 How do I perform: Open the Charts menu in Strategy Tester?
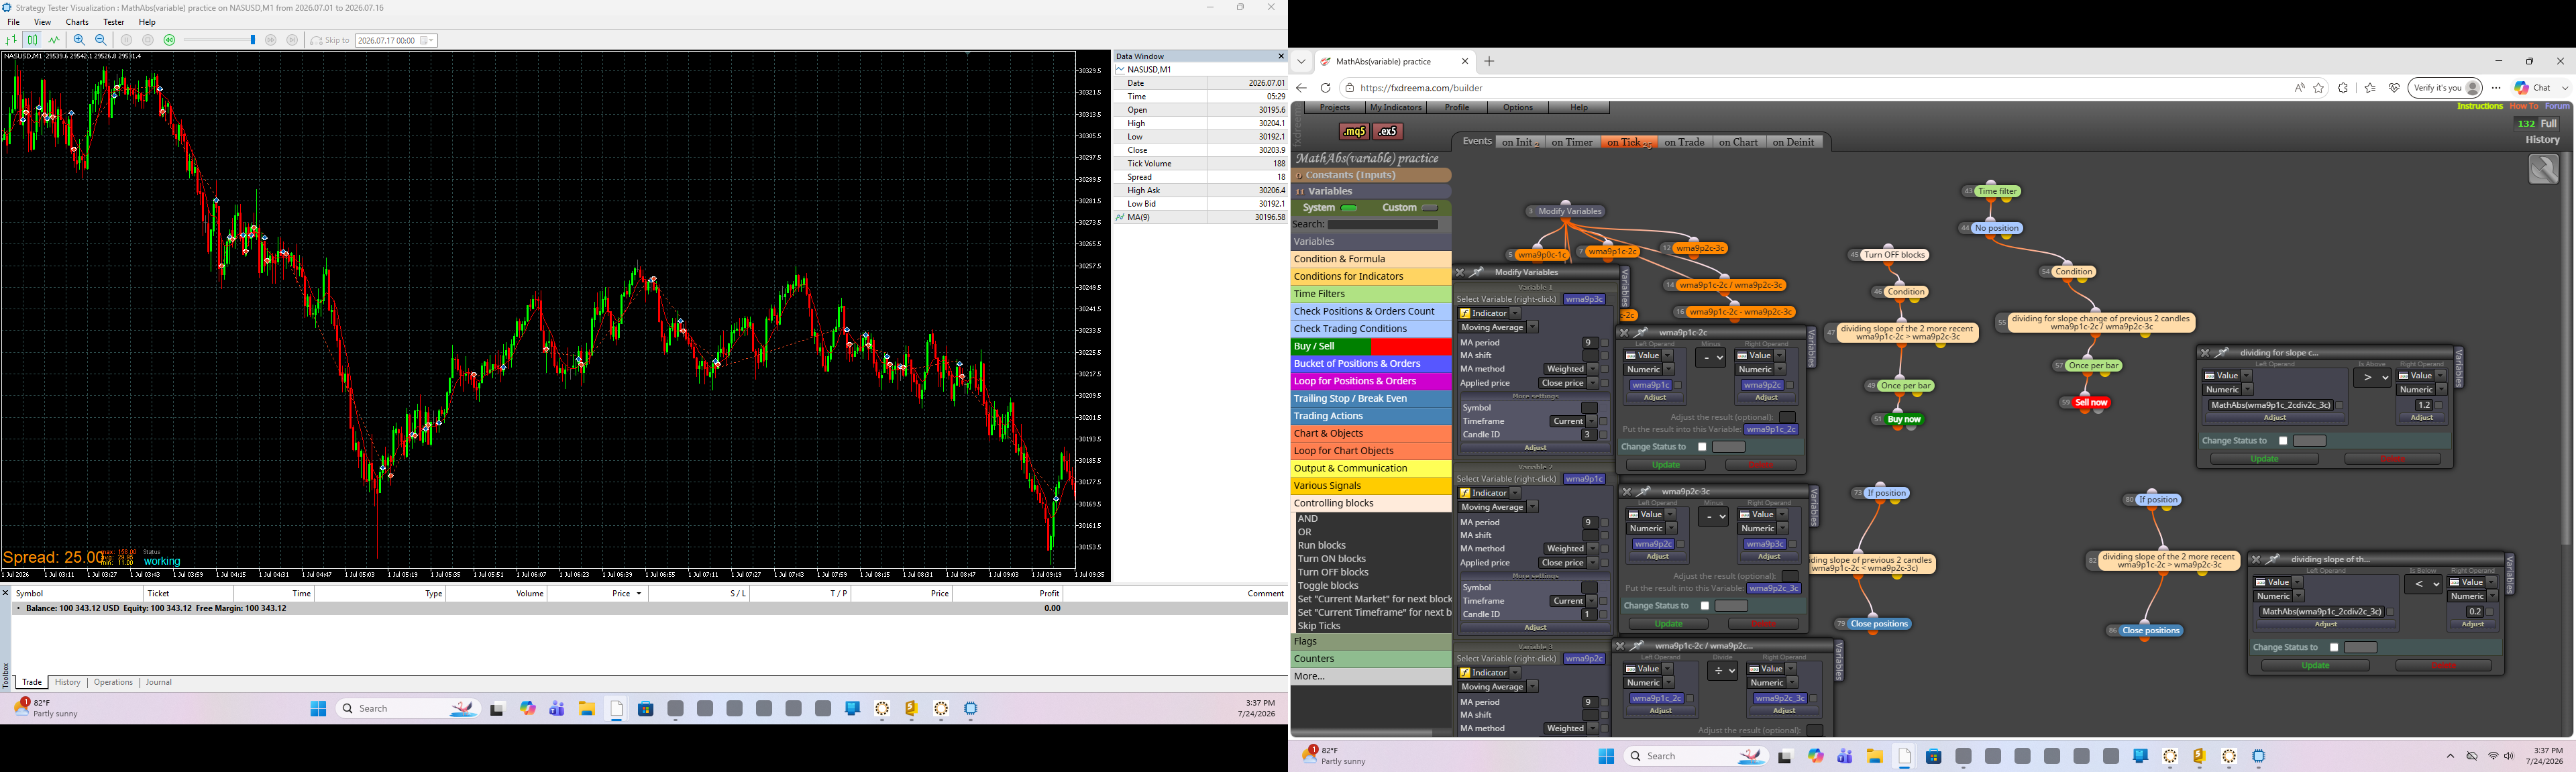[77, 22]
